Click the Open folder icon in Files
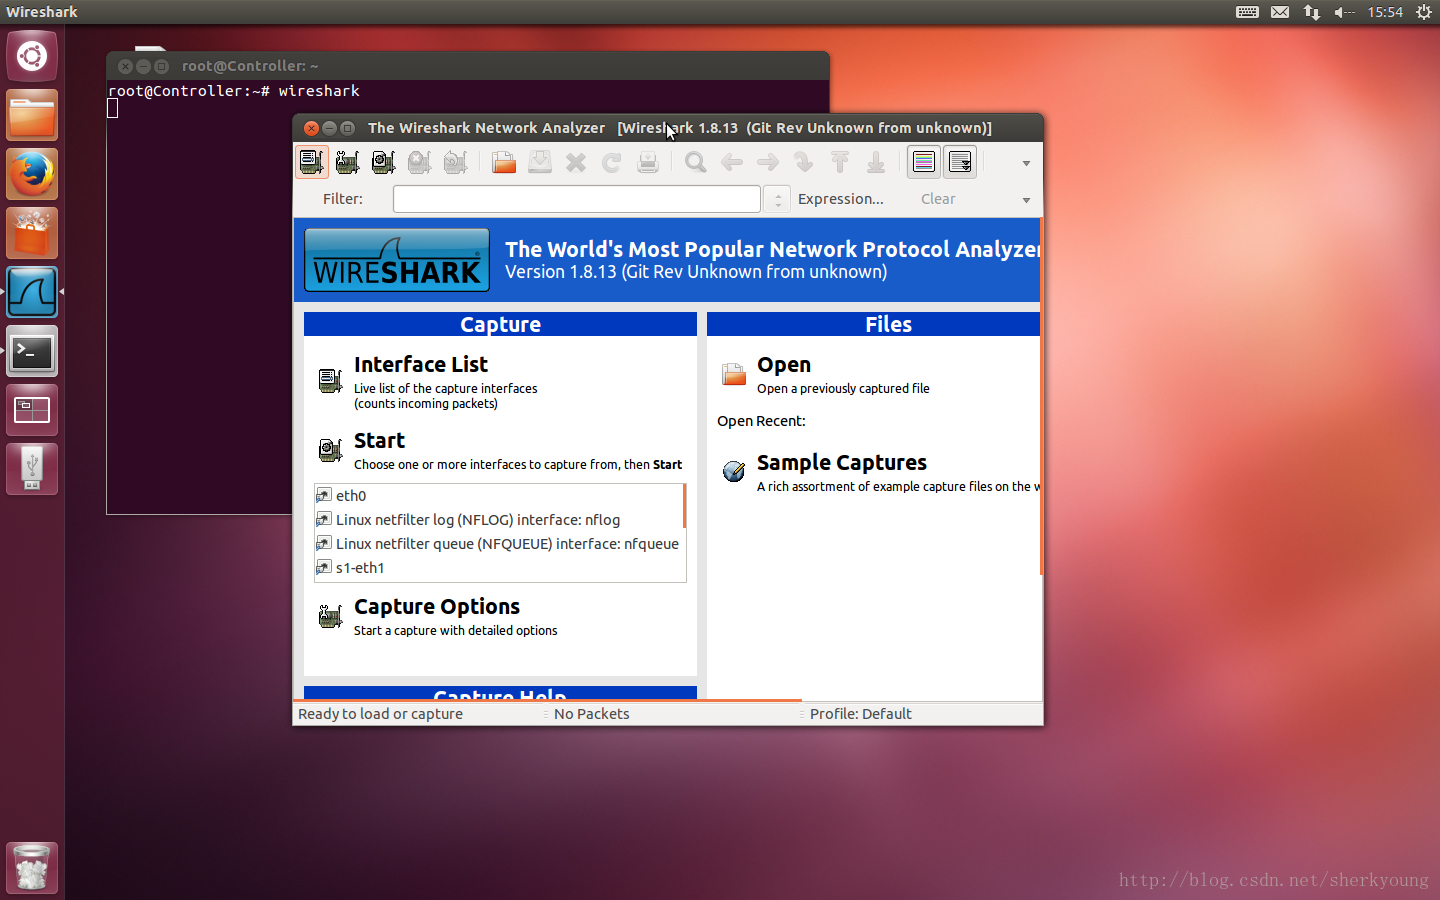 click(x=734, y=374)
